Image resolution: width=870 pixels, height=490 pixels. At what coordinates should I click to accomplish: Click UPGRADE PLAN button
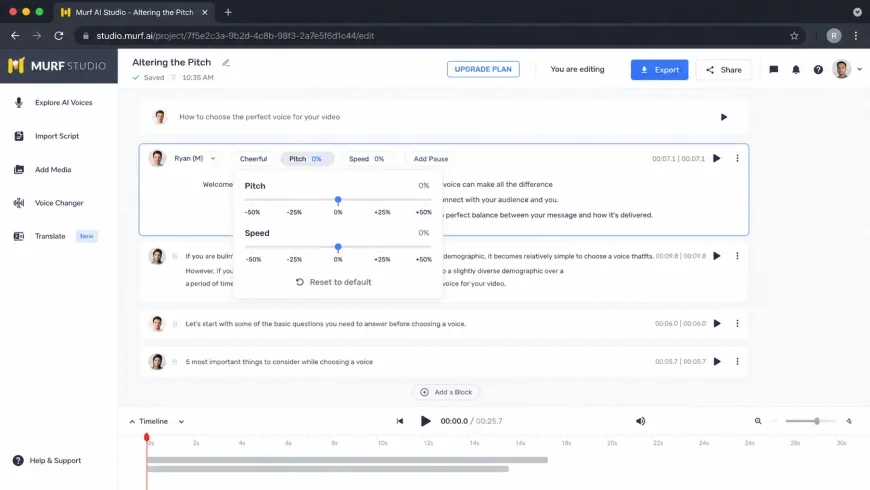[x=483, y=69]
